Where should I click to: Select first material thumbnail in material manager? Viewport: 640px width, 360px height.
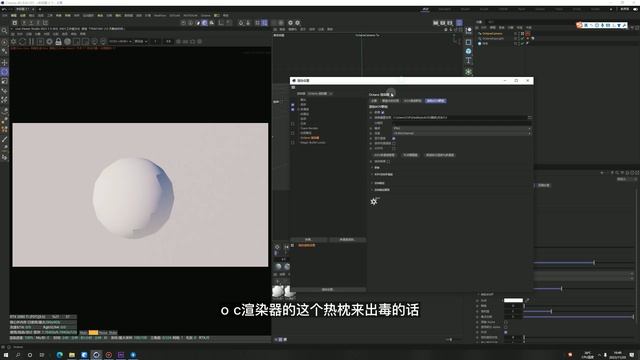point(278,291)
